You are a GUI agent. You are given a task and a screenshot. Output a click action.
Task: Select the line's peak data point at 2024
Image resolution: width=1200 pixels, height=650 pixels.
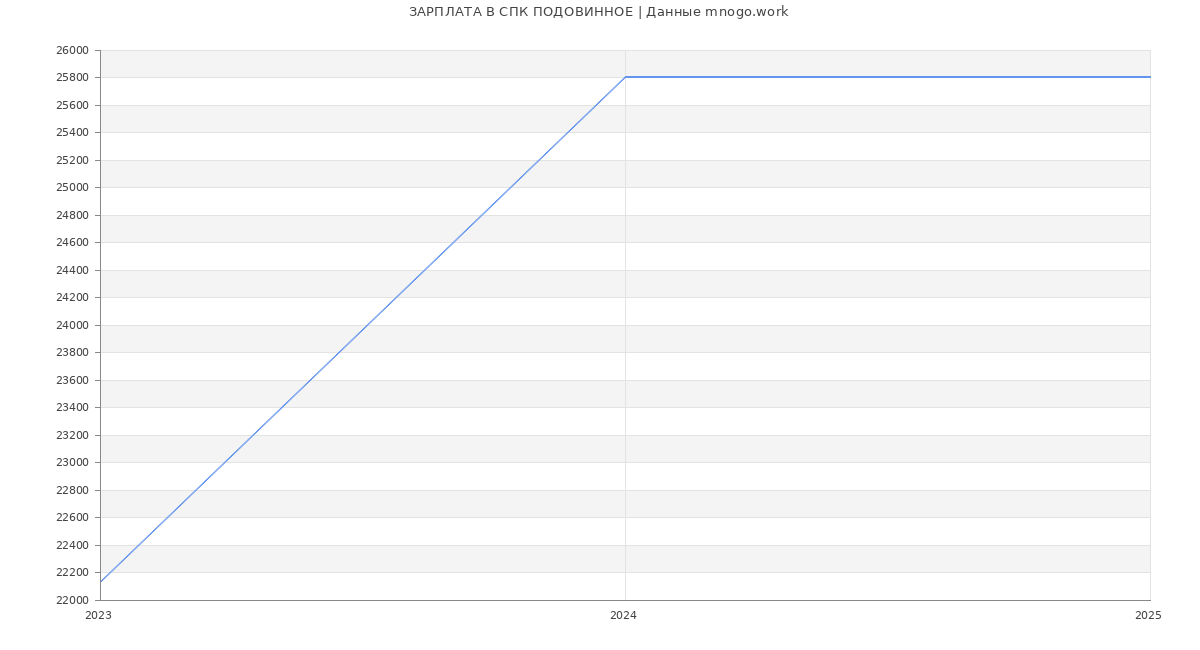(x=625, y=77)
